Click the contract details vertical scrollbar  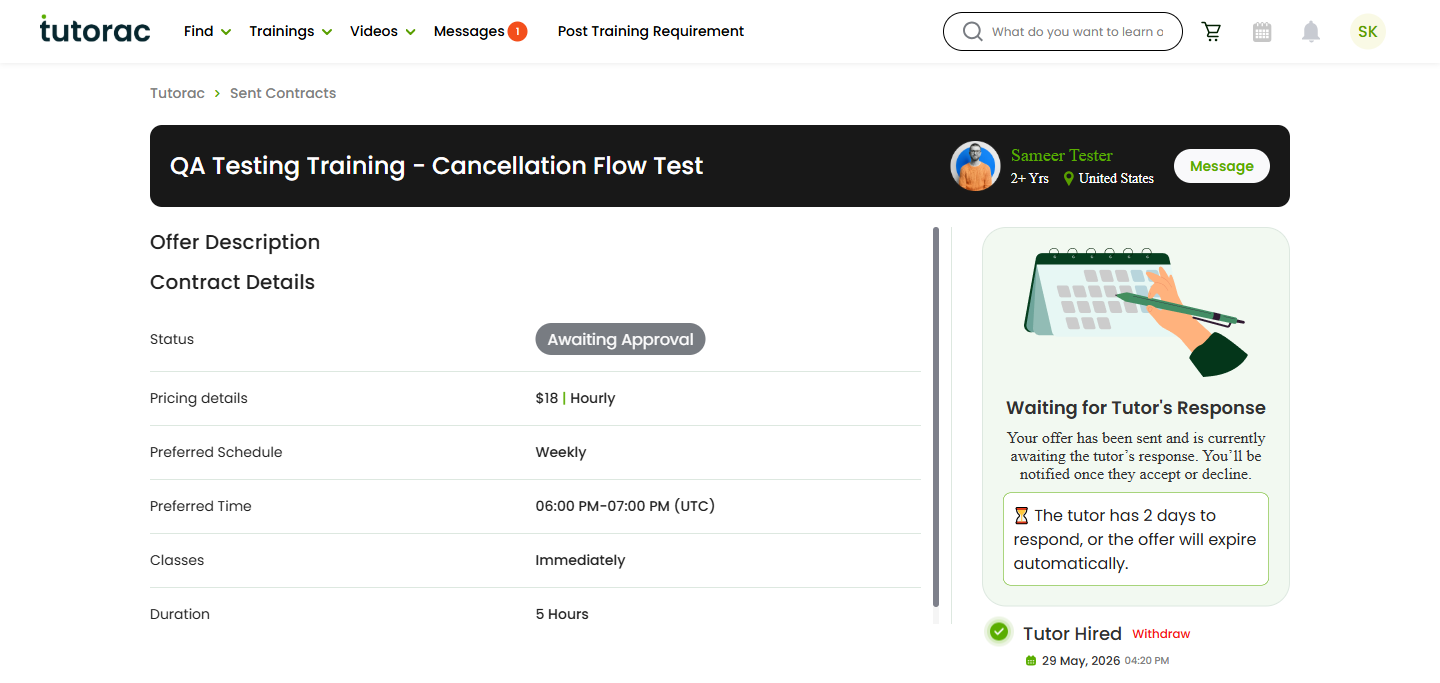pyautogui.click(x=936, y=417)
